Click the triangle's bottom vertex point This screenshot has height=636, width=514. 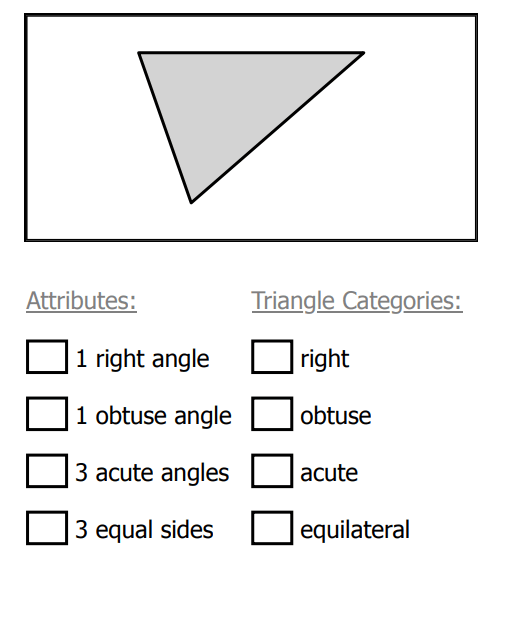pyautogui.click(x=191, y=202)
